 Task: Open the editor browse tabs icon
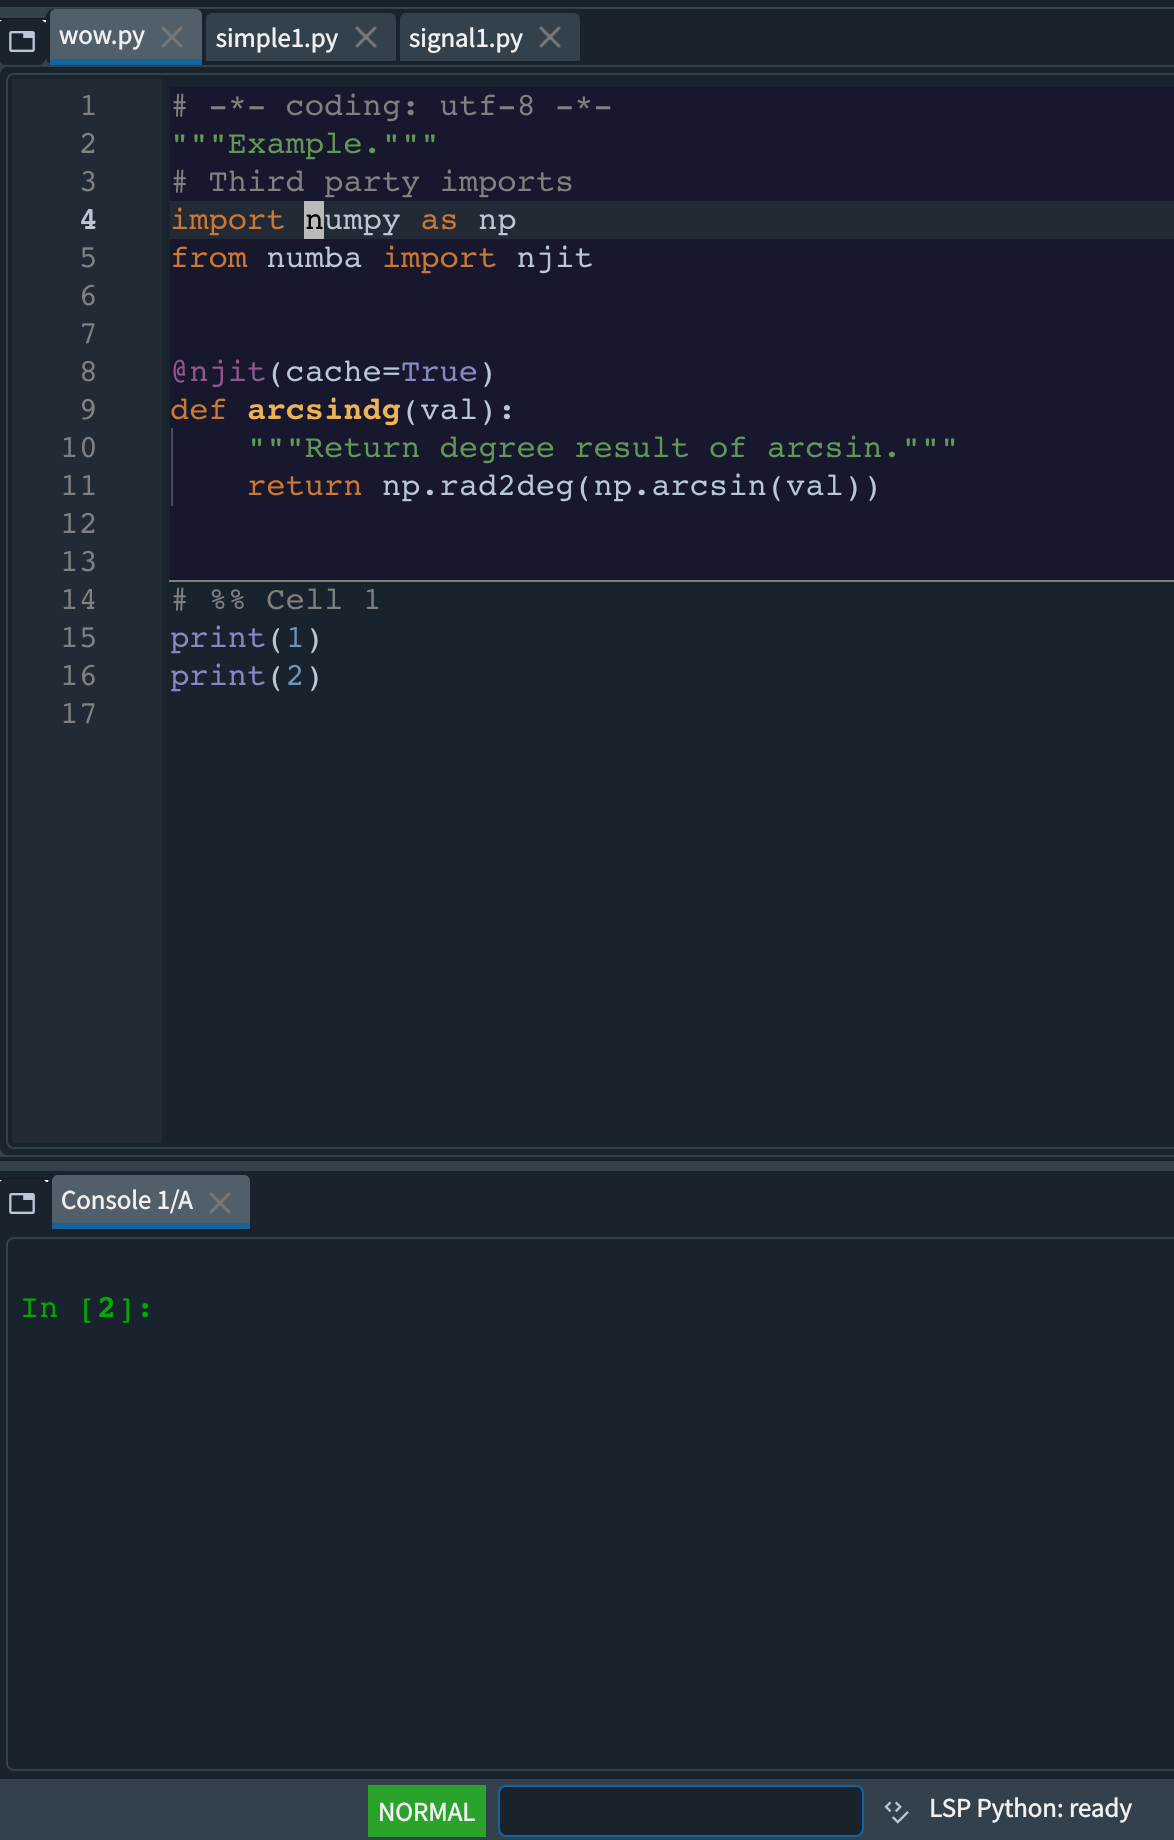[x=22, y=40]
